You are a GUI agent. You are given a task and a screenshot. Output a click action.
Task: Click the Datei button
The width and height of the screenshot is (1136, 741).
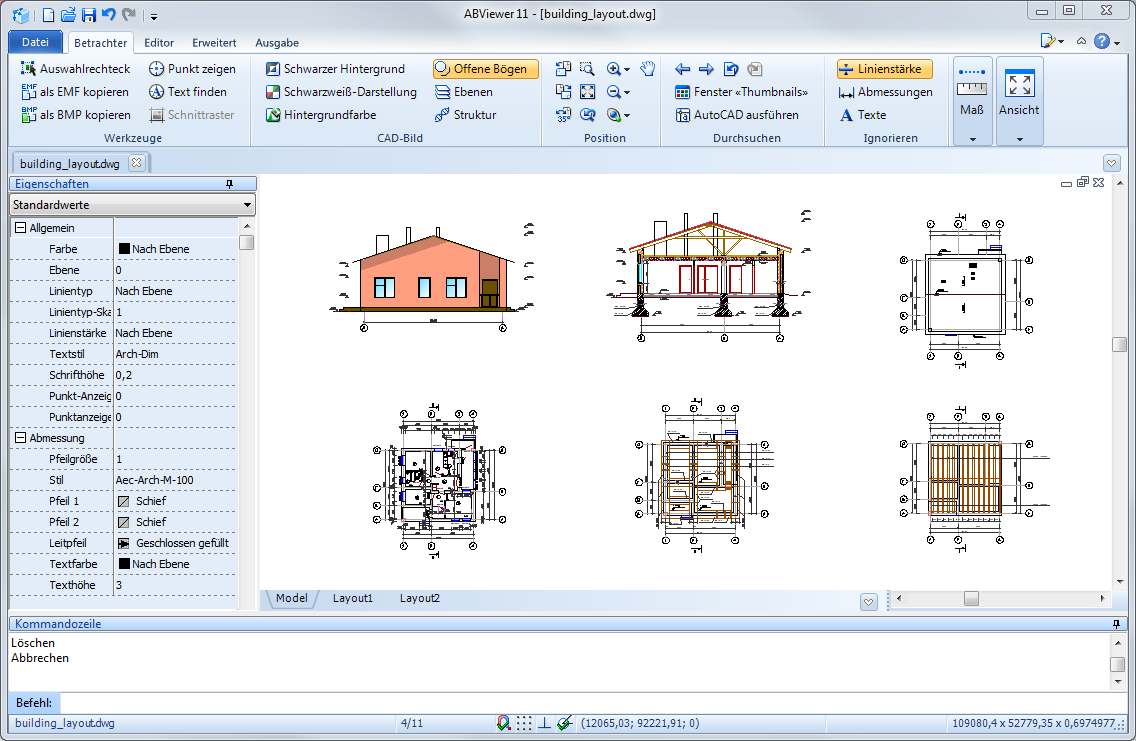35,42
